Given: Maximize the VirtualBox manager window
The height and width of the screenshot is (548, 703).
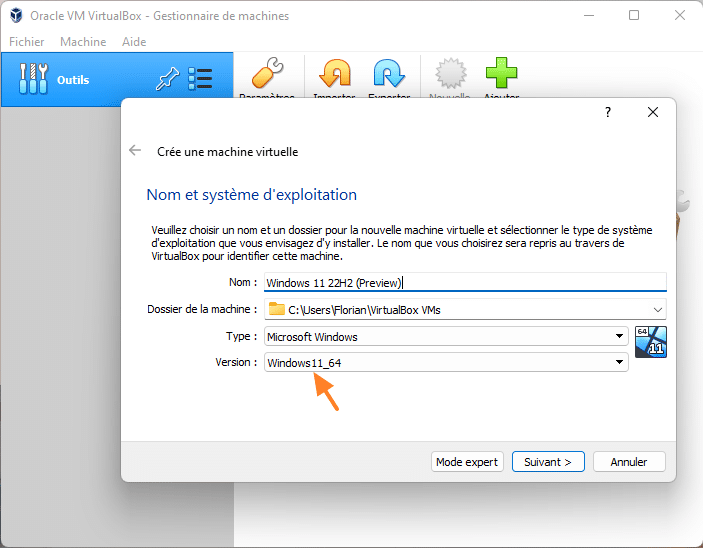Looking at the screenshot, I should [634, 15].
